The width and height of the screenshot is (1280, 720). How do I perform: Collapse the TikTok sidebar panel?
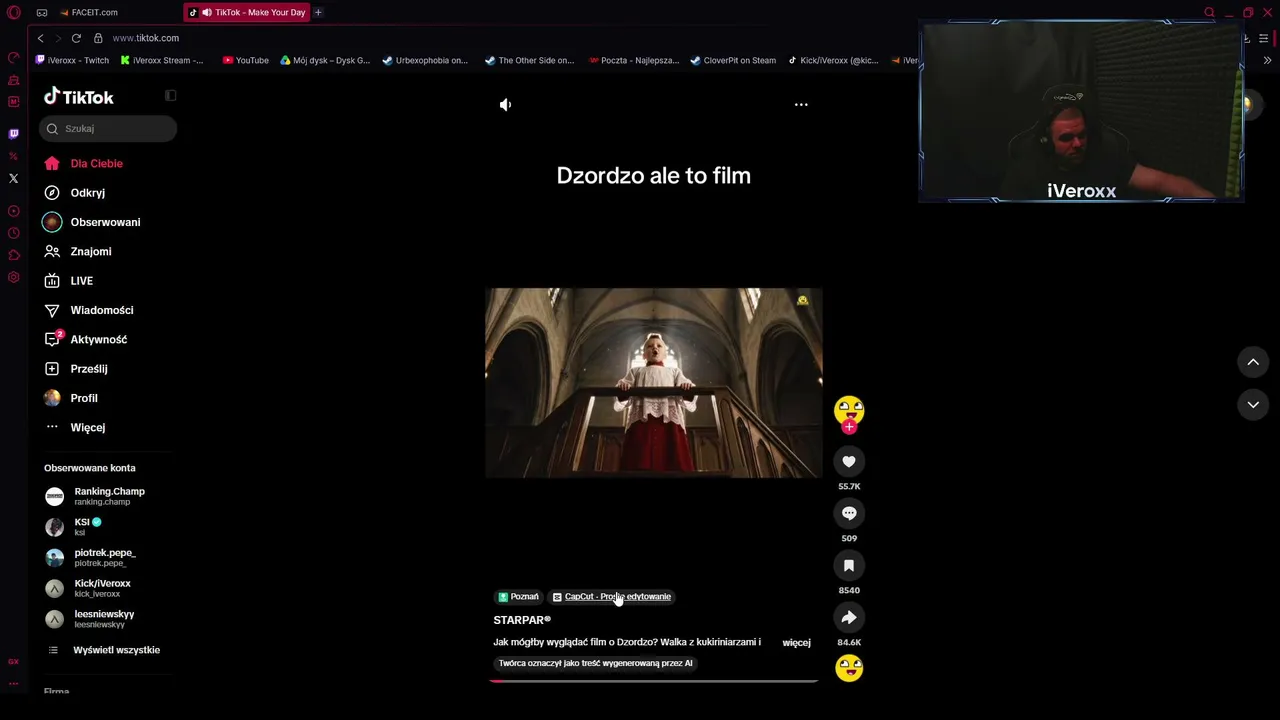[x=171, y=95]
